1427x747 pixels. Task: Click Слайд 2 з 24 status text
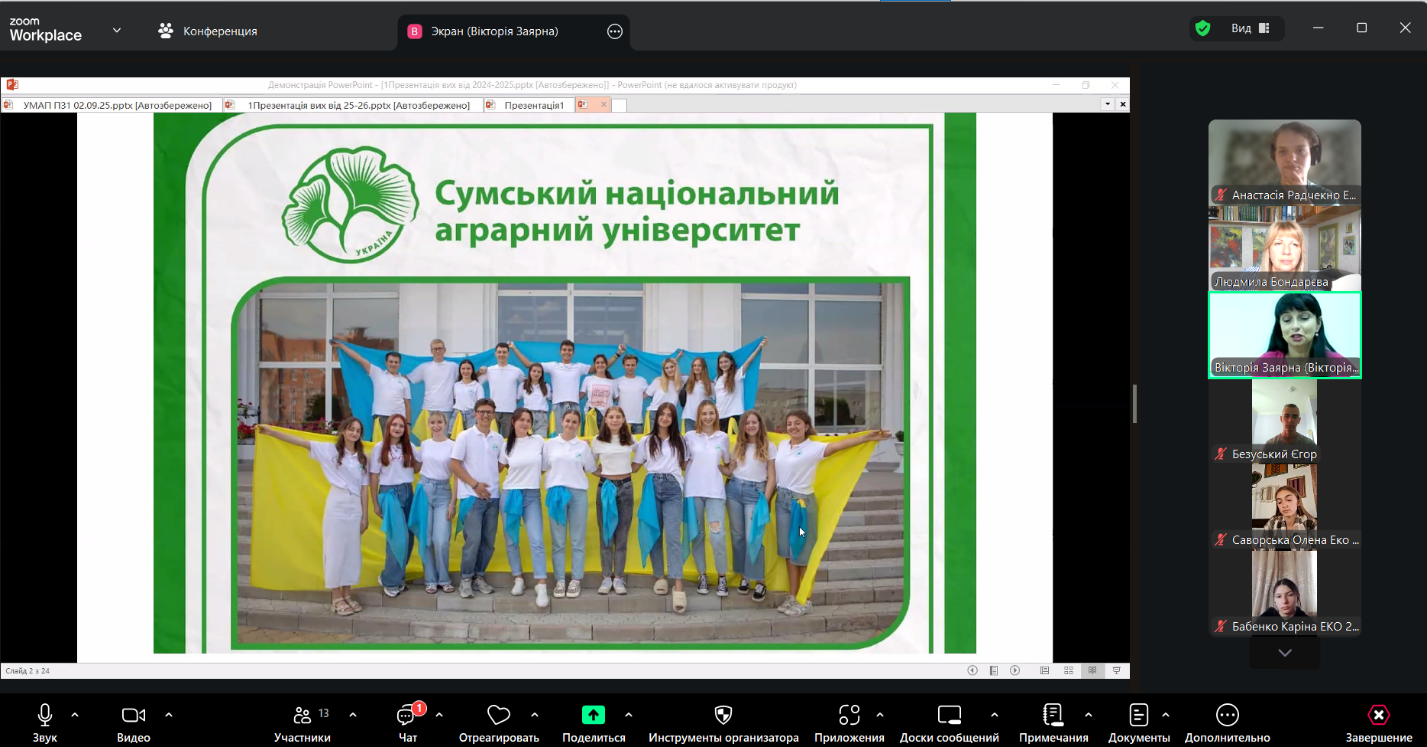[27, 670]
